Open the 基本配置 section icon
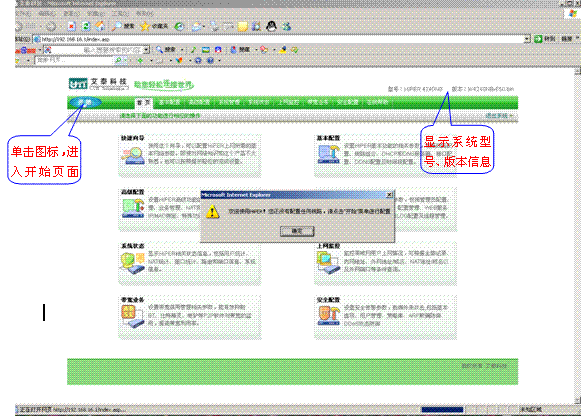585x420 pixels. point(329,154)
